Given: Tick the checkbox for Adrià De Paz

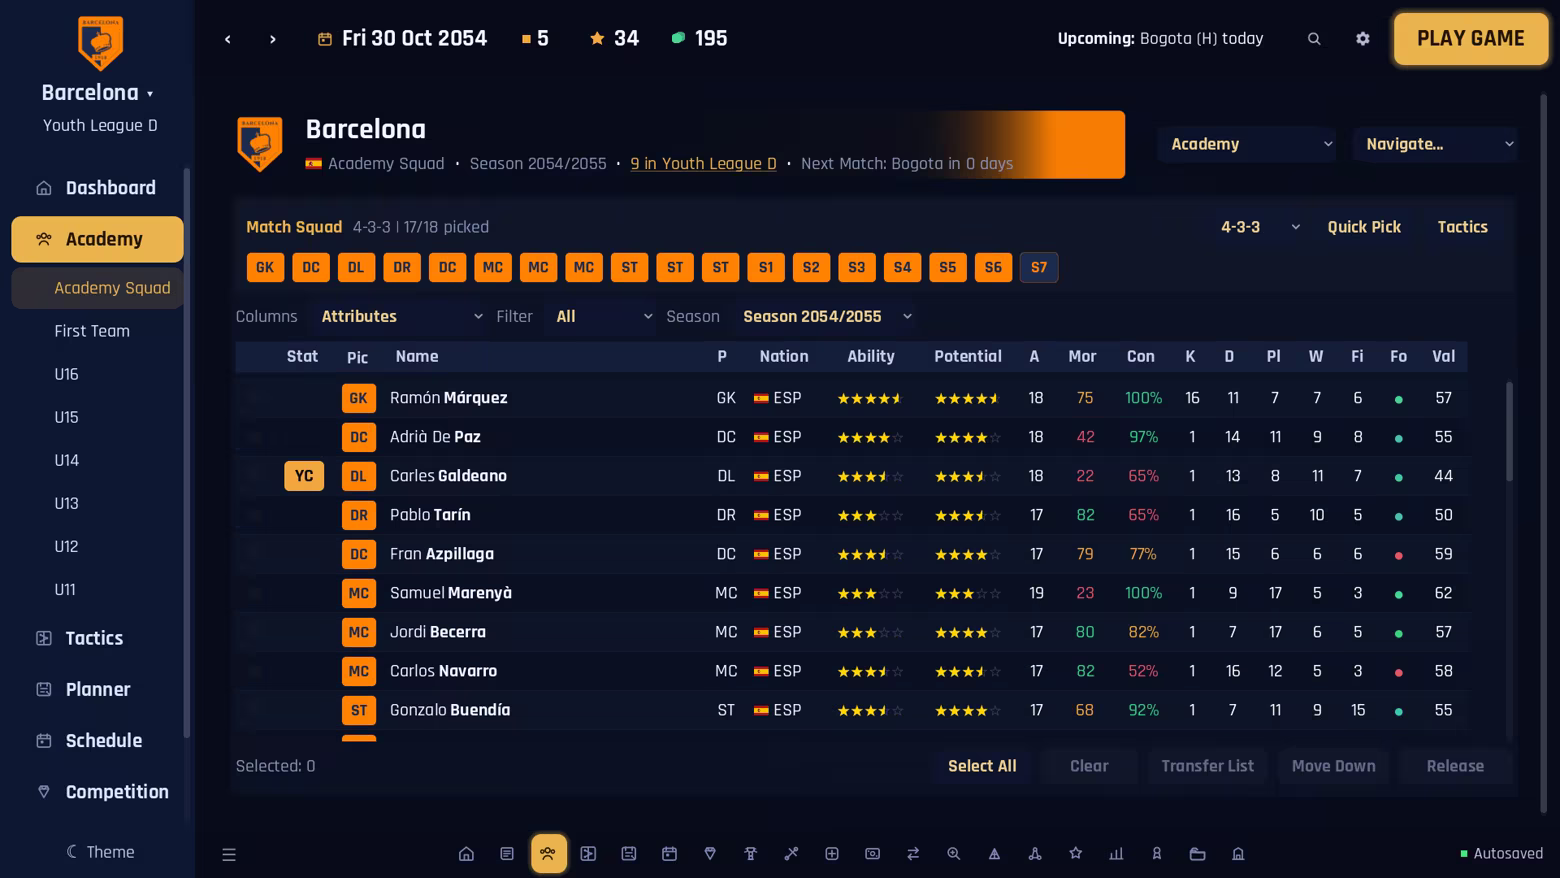Looking at the screenshot, I should coord(255,437).
